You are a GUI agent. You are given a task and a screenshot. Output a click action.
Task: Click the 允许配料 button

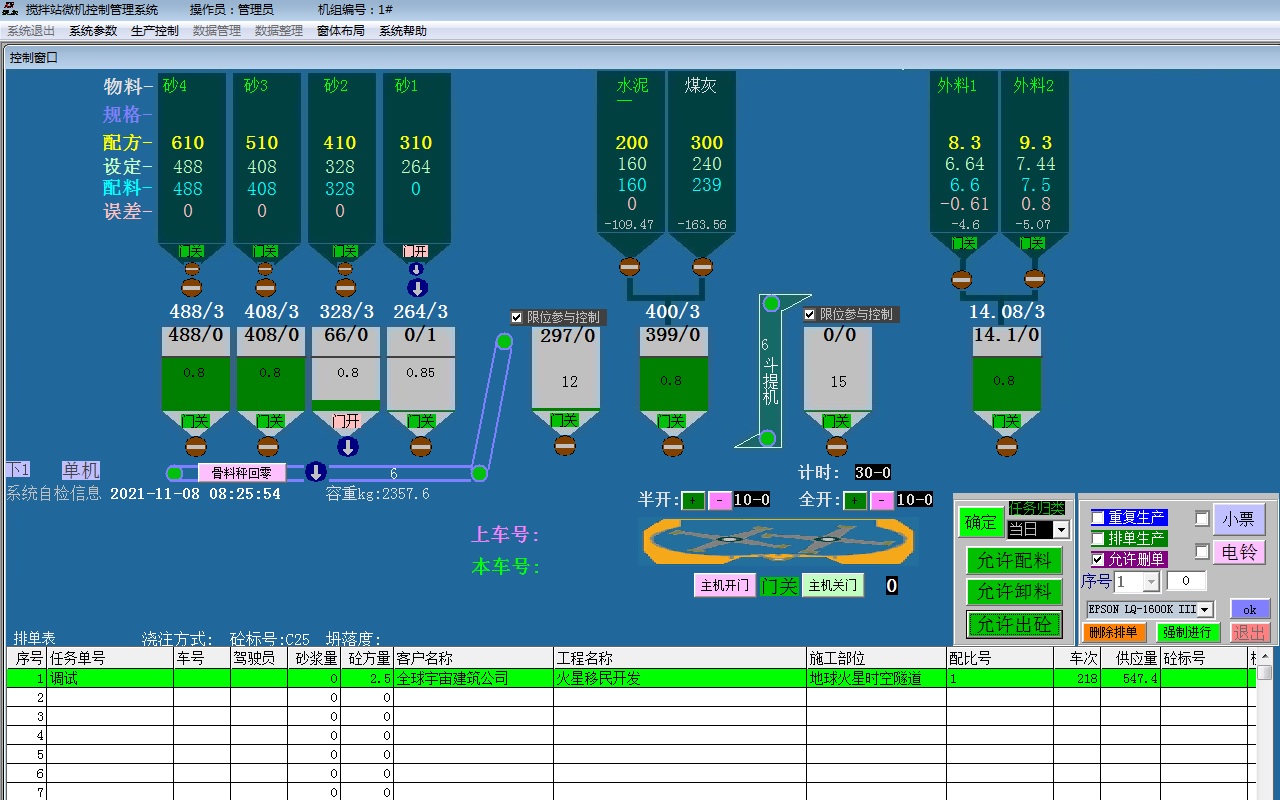click(1014, 561)
